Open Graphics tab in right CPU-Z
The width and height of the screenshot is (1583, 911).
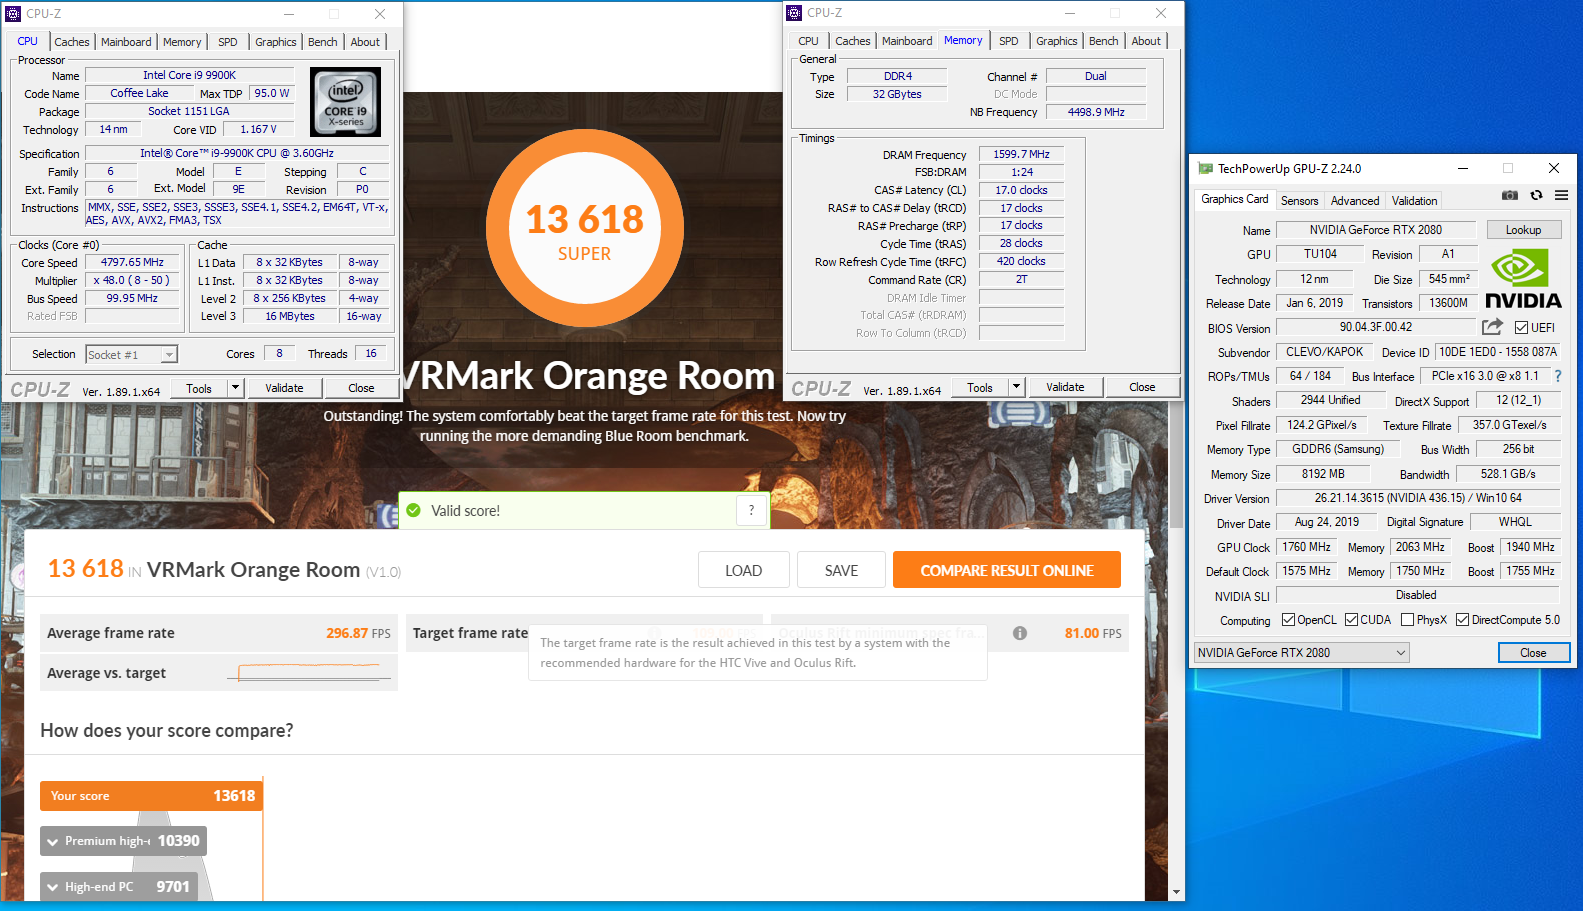point(1057,41)
